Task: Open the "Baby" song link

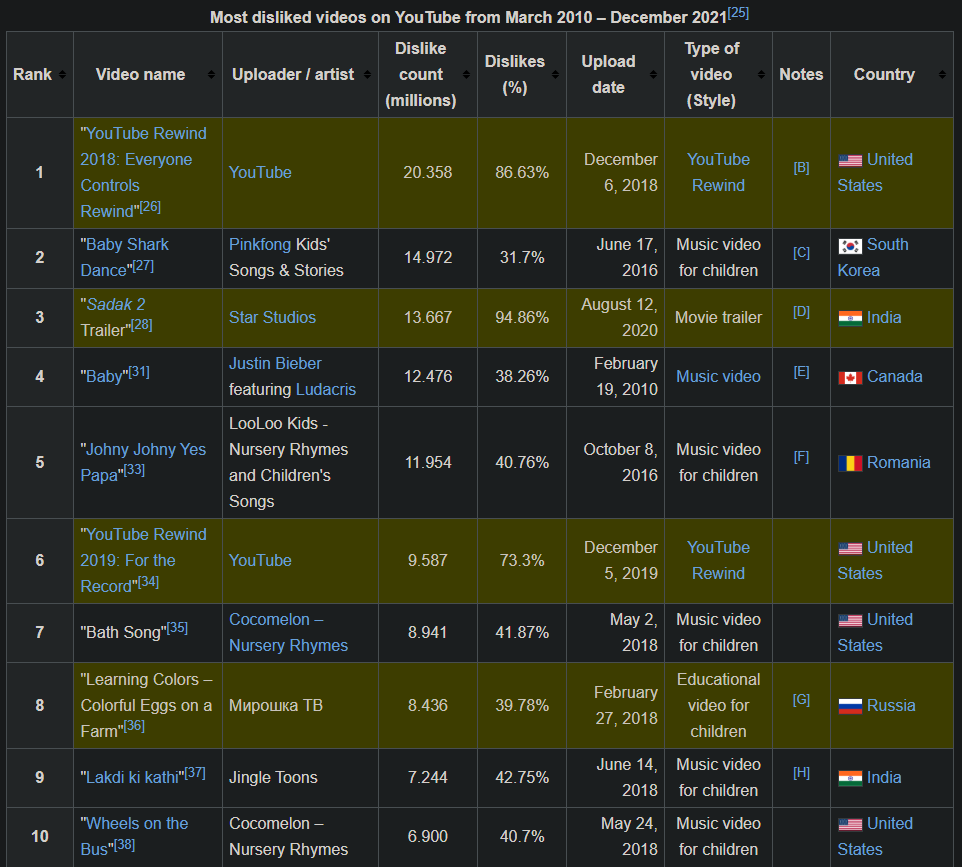Action: point(104,376)
